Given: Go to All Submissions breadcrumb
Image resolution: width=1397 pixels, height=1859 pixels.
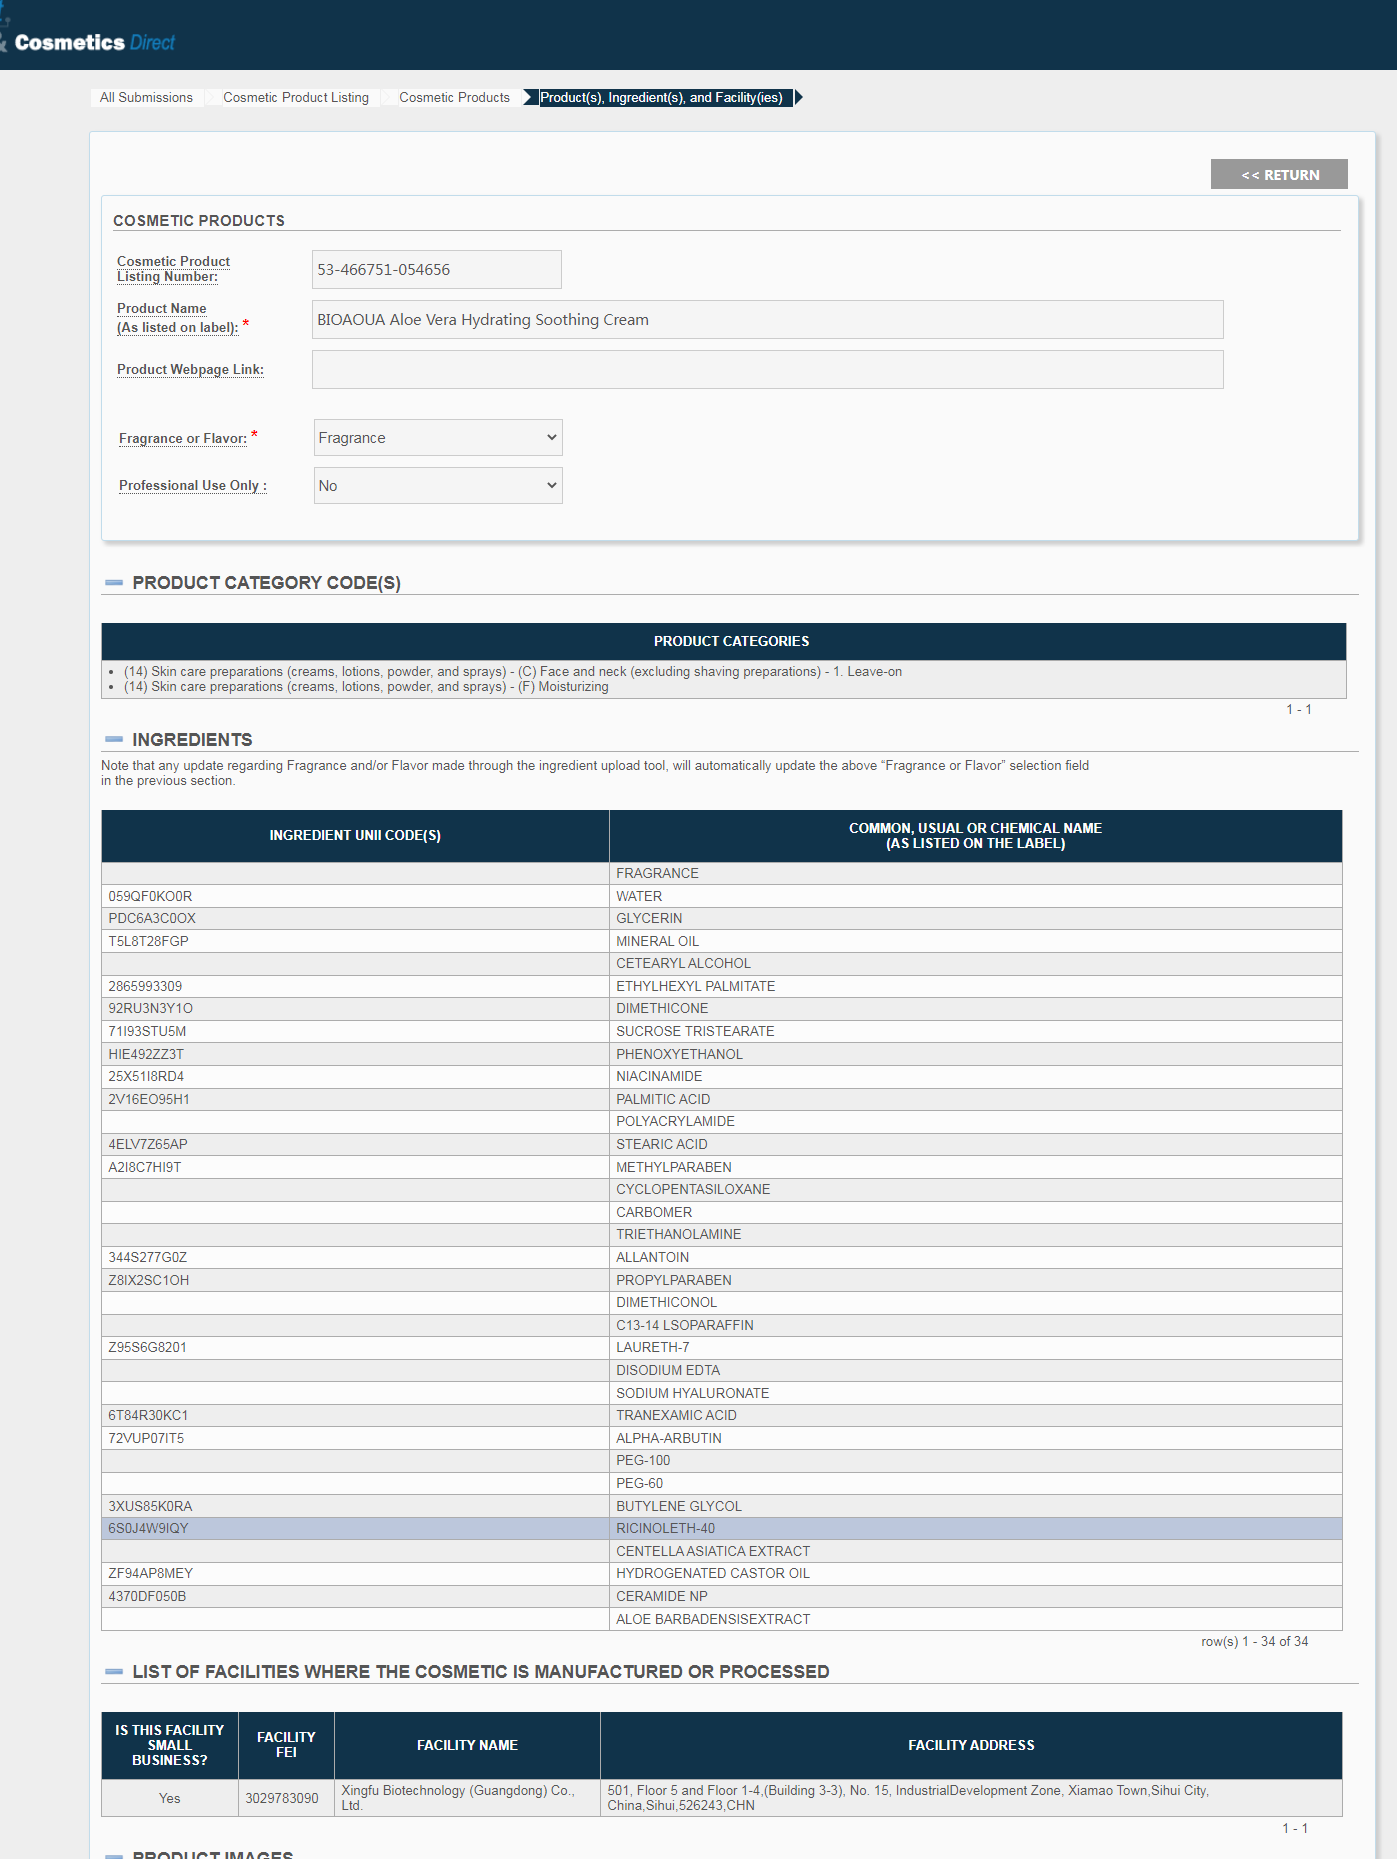Looking at the screenshot, I should click(x=146, y=97).
